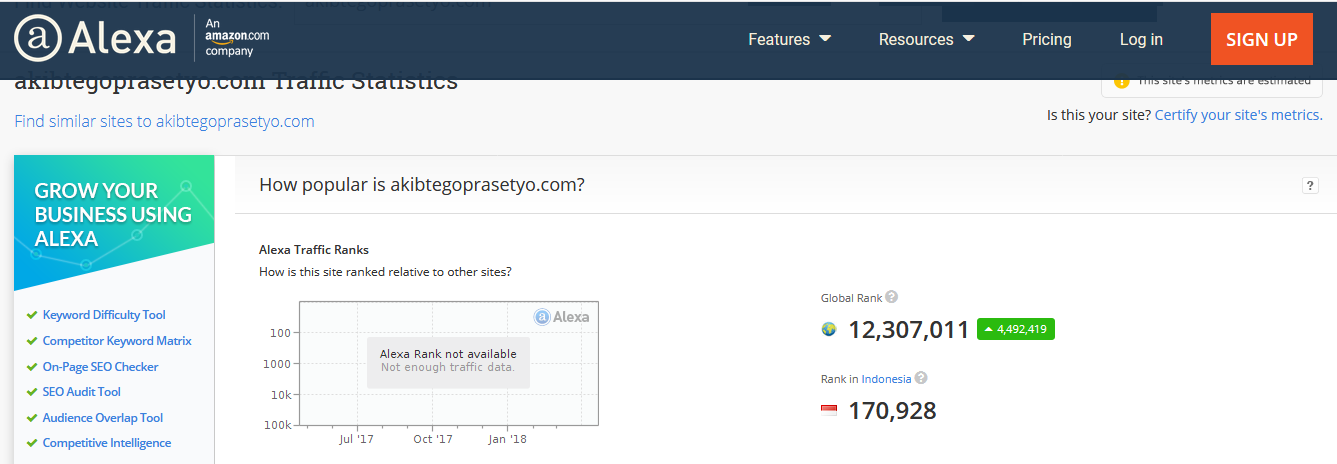Click the Alexa Traffic Ranks heading
Image resolution: width=1337 pixels, height=464 pixels.
click(x=314, y=250)
